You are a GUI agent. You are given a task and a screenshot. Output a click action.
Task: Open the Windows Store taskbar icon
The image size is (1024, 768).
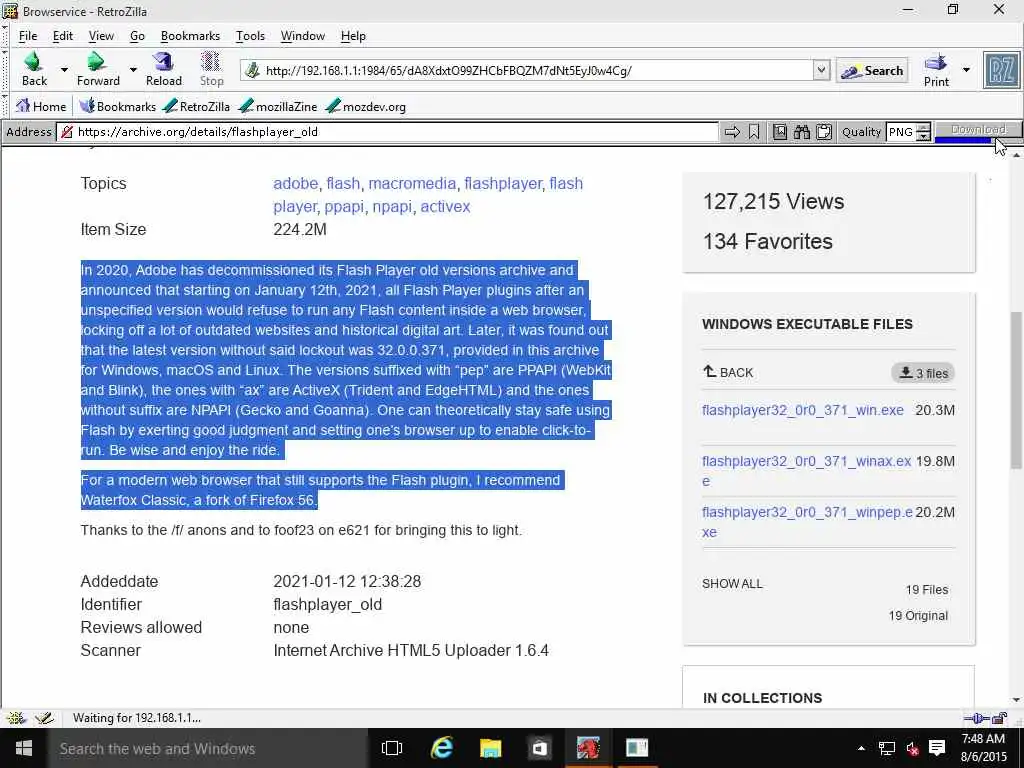(x=539, y=748)
